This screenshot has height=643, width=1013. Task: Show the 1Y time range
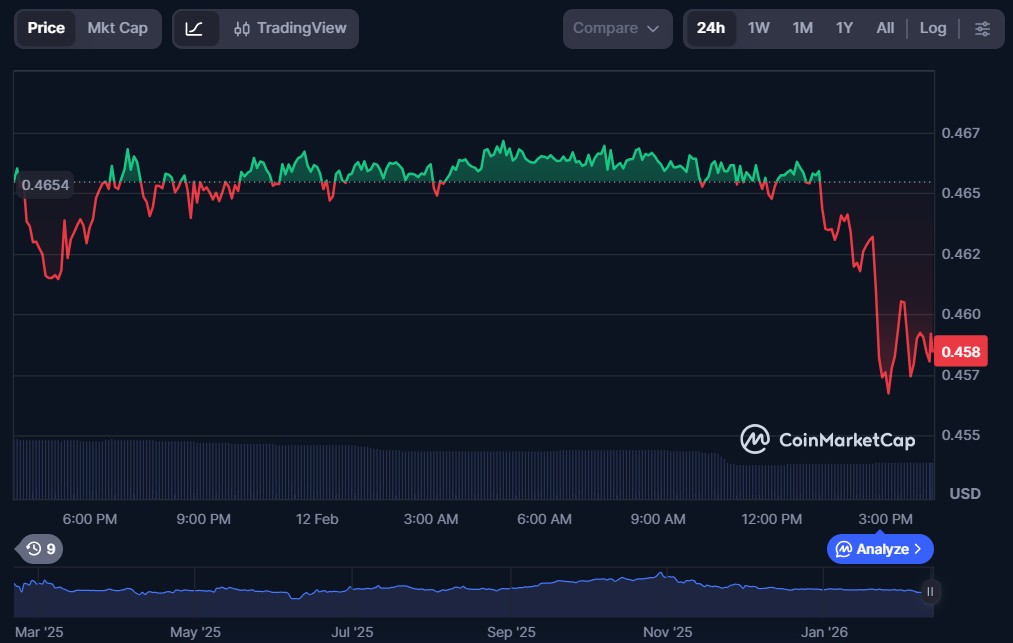tap(844, 29)
